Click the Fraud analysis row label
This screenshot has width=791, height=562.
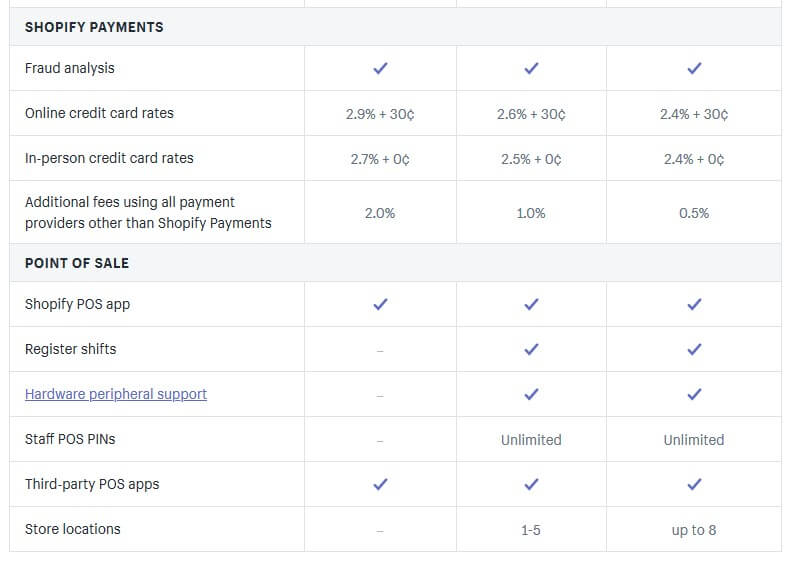pos(70,68)
